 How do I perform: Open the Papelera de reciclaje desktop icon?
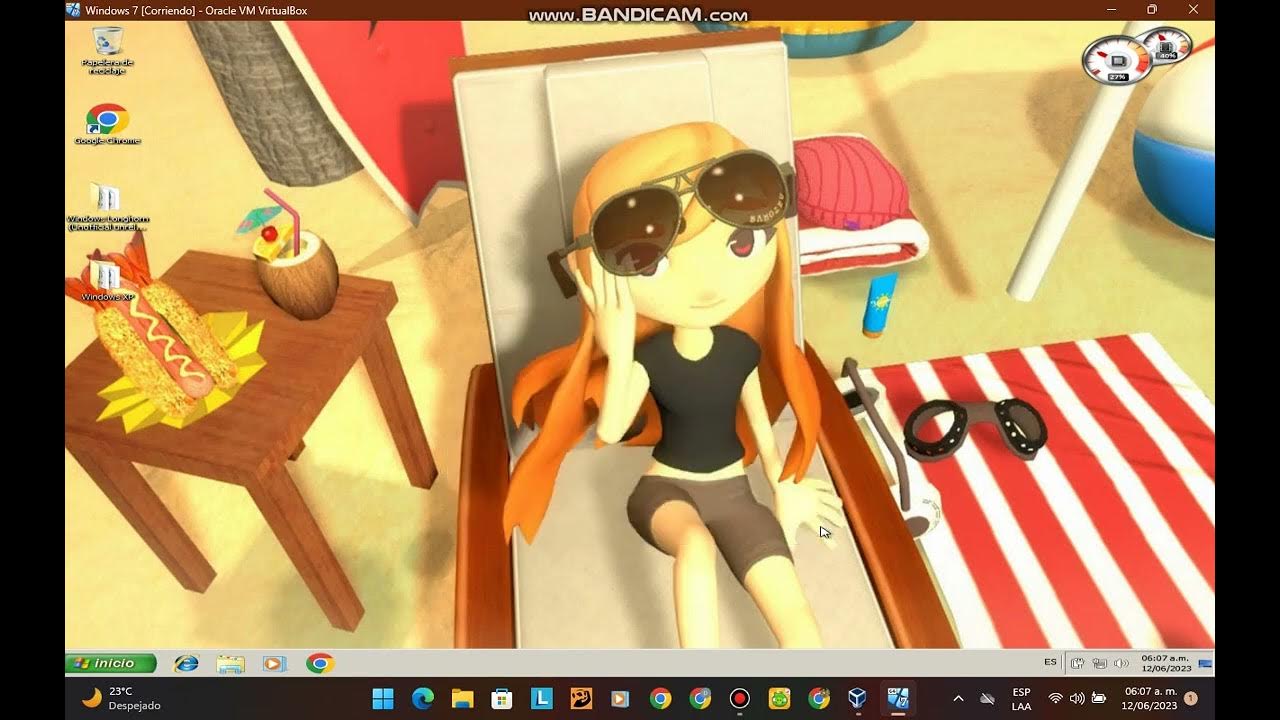click(107, 50)
